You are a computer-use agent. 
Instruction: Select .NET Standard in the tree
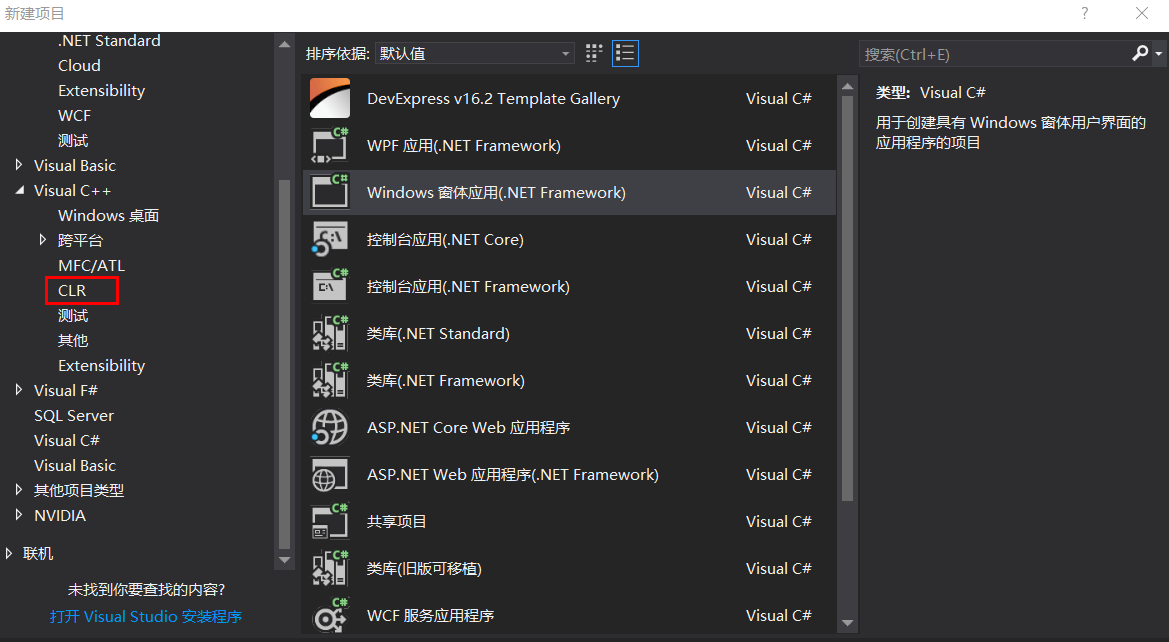pyautogui.click(x=109, y=41)
